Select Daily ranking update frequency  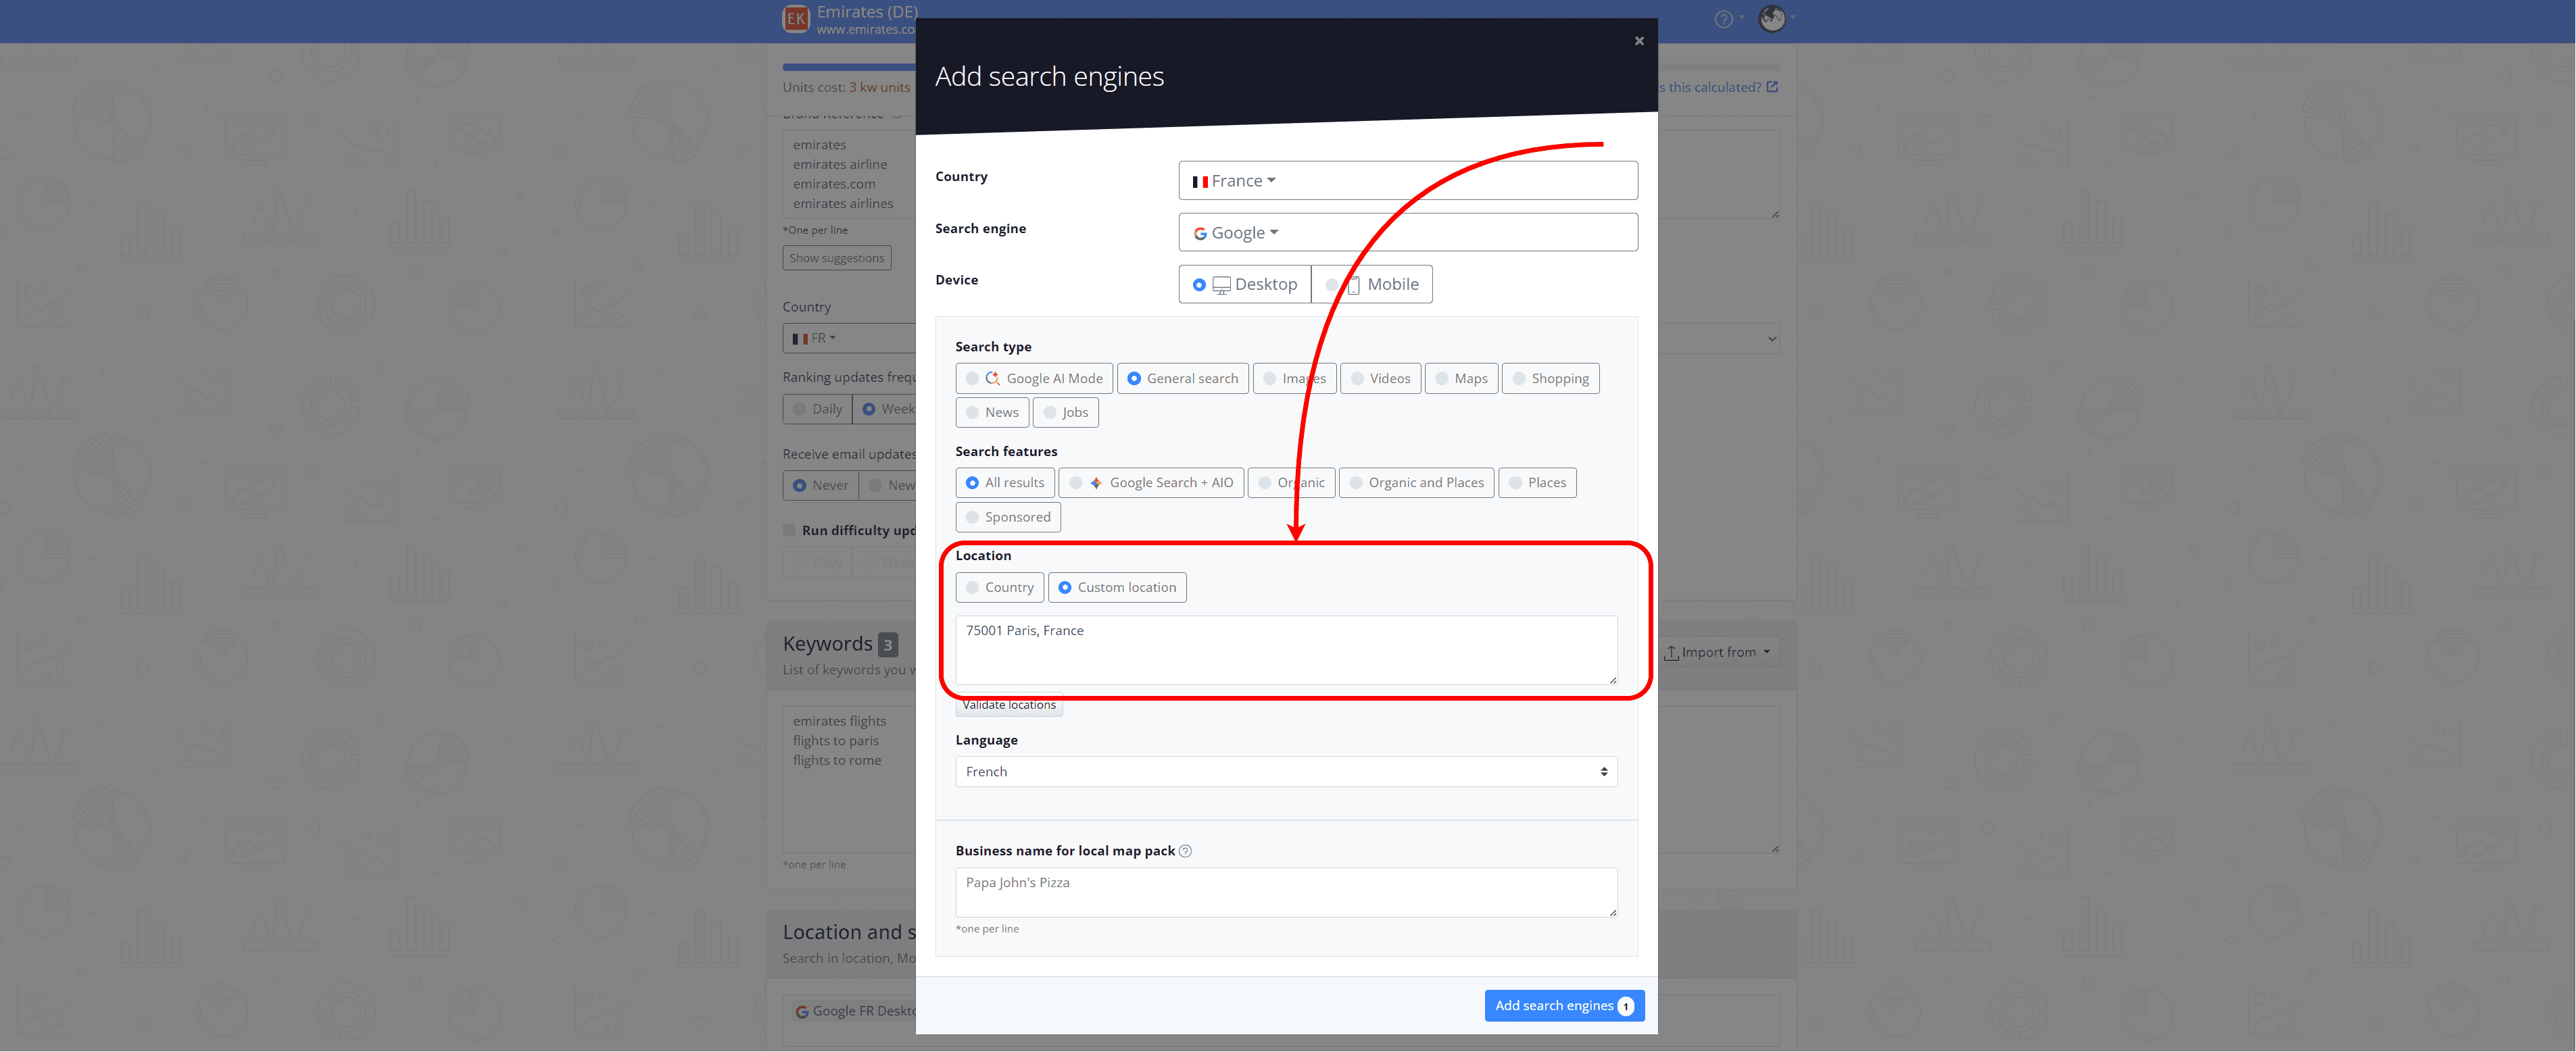[x=817, y=409]
